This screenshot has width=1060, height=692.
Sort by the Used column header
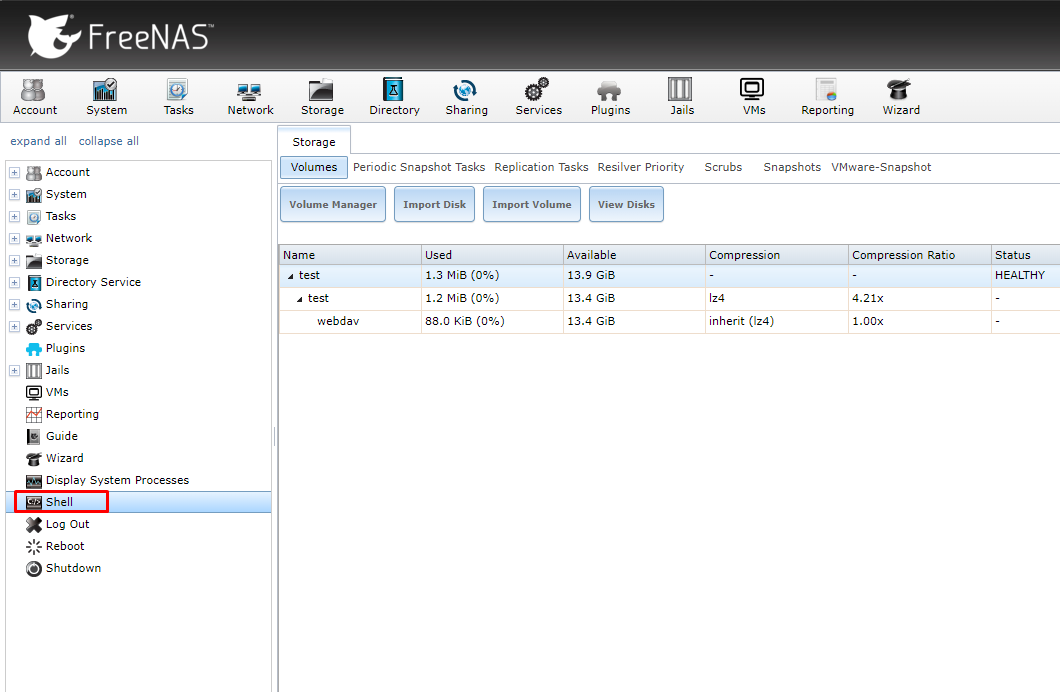tap(492, 255)
